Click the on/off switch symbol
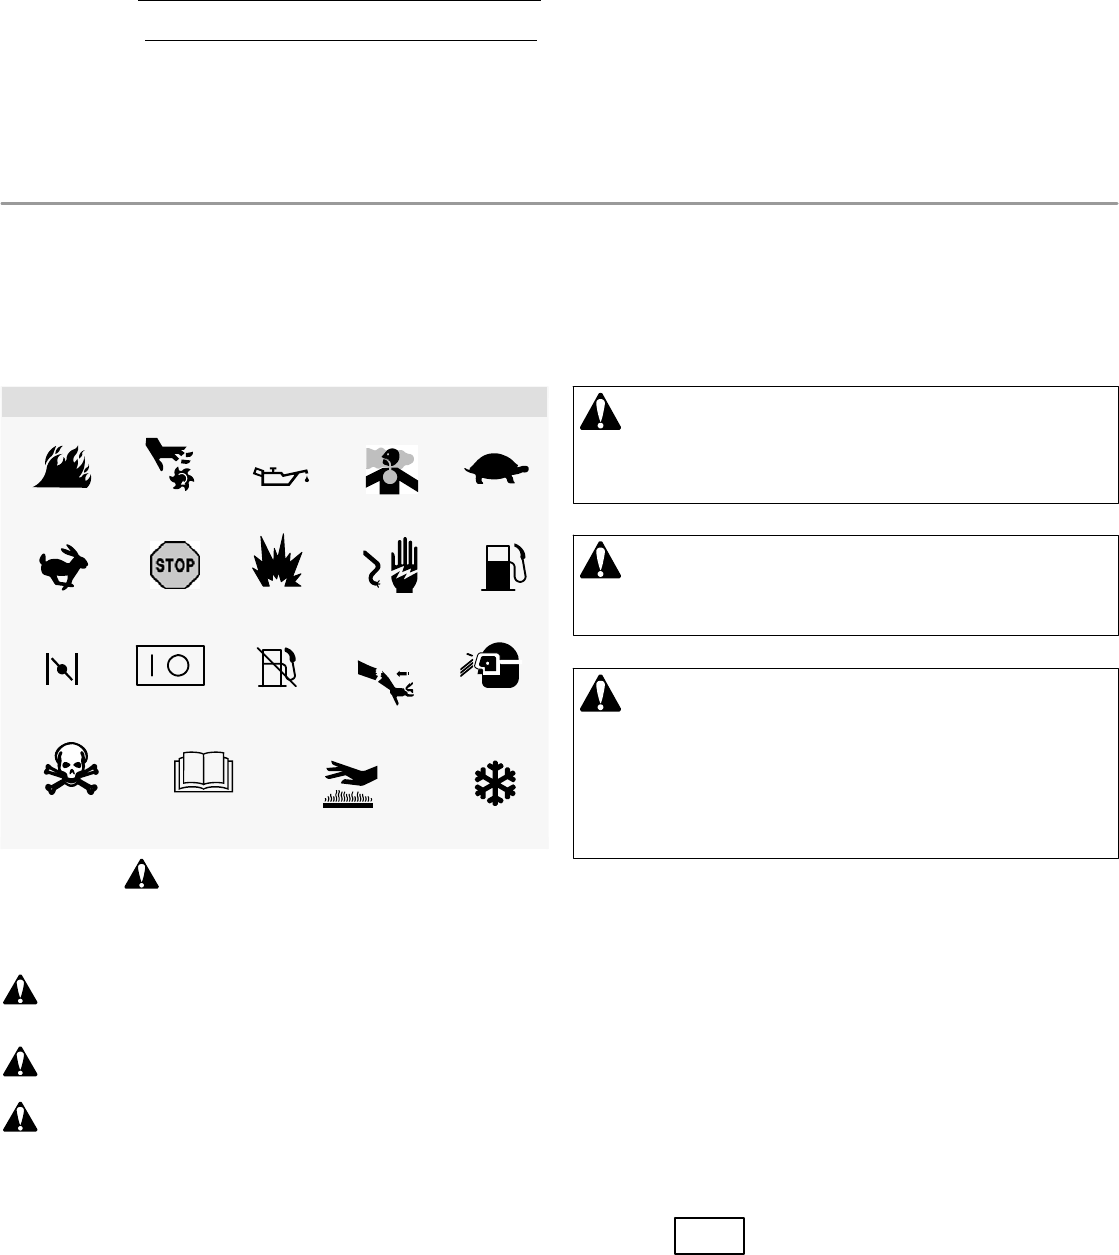This screenshot has height=1255, width=1119. 170,665
